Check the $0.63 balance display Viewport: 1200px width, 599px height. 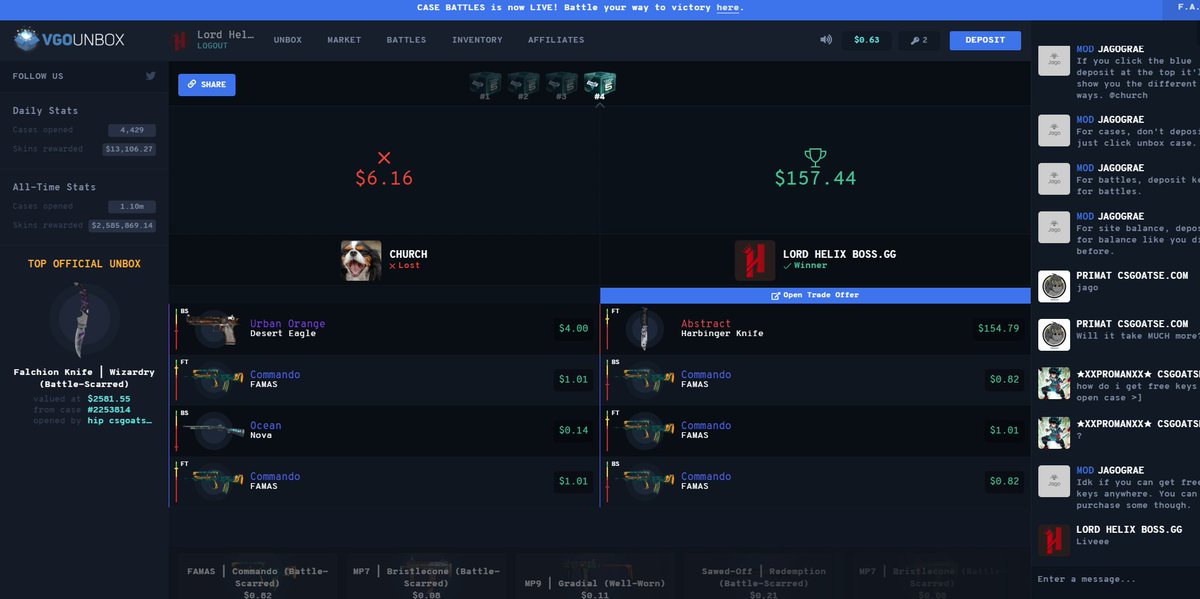(866, 40)
